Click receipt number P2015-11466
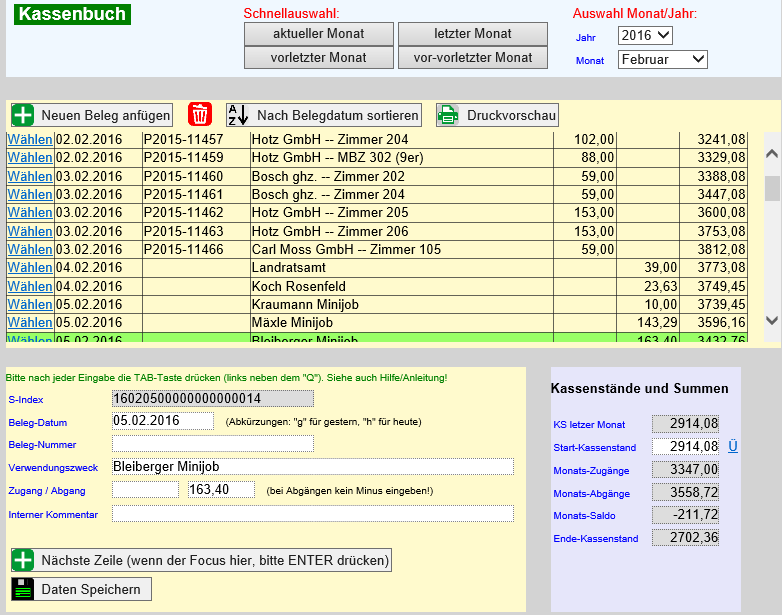The image size is (782, 615). [x=184, y=249]
